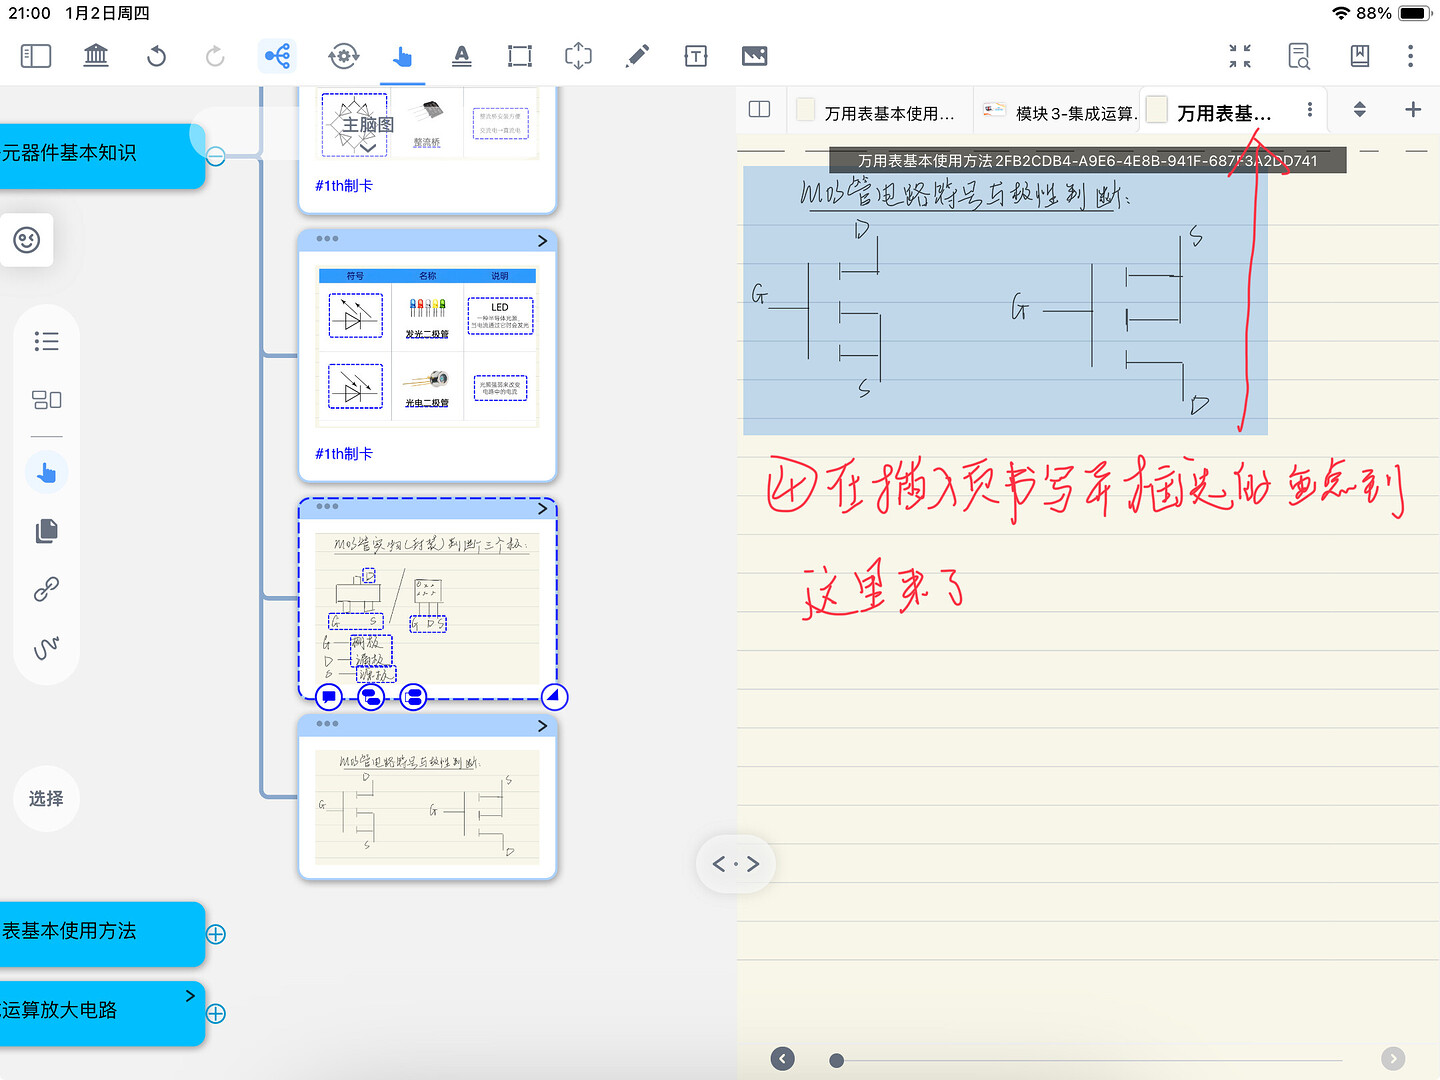Viewport: 1440px width, 1080px height.
Task: Click the add child node icon on the selected card
Action: (x=371, y=697)
